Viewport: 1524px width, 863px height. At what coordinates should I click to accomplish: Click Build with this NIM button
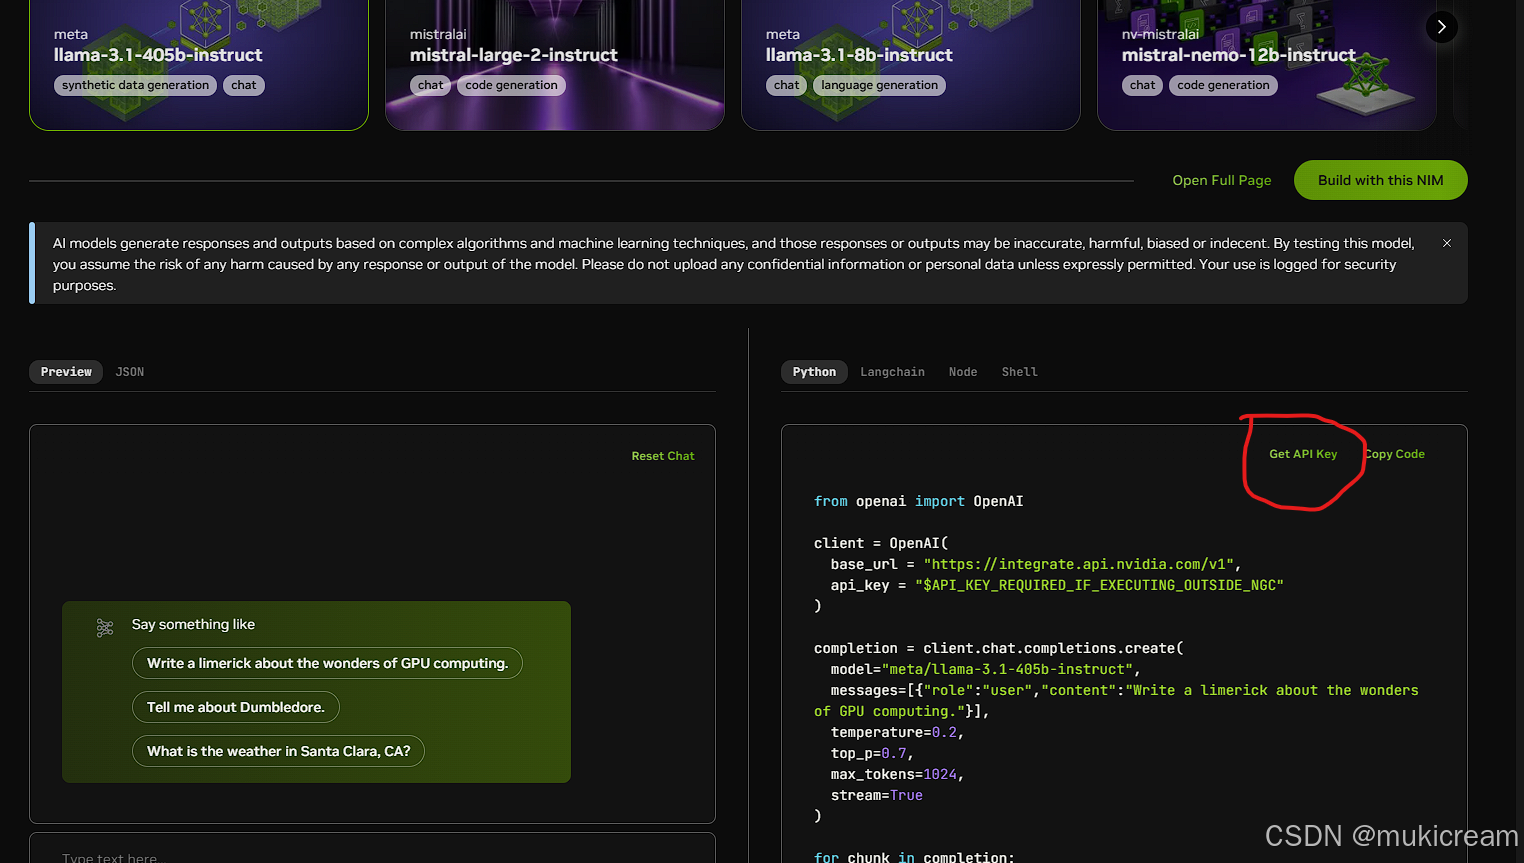pos(1381,180)
